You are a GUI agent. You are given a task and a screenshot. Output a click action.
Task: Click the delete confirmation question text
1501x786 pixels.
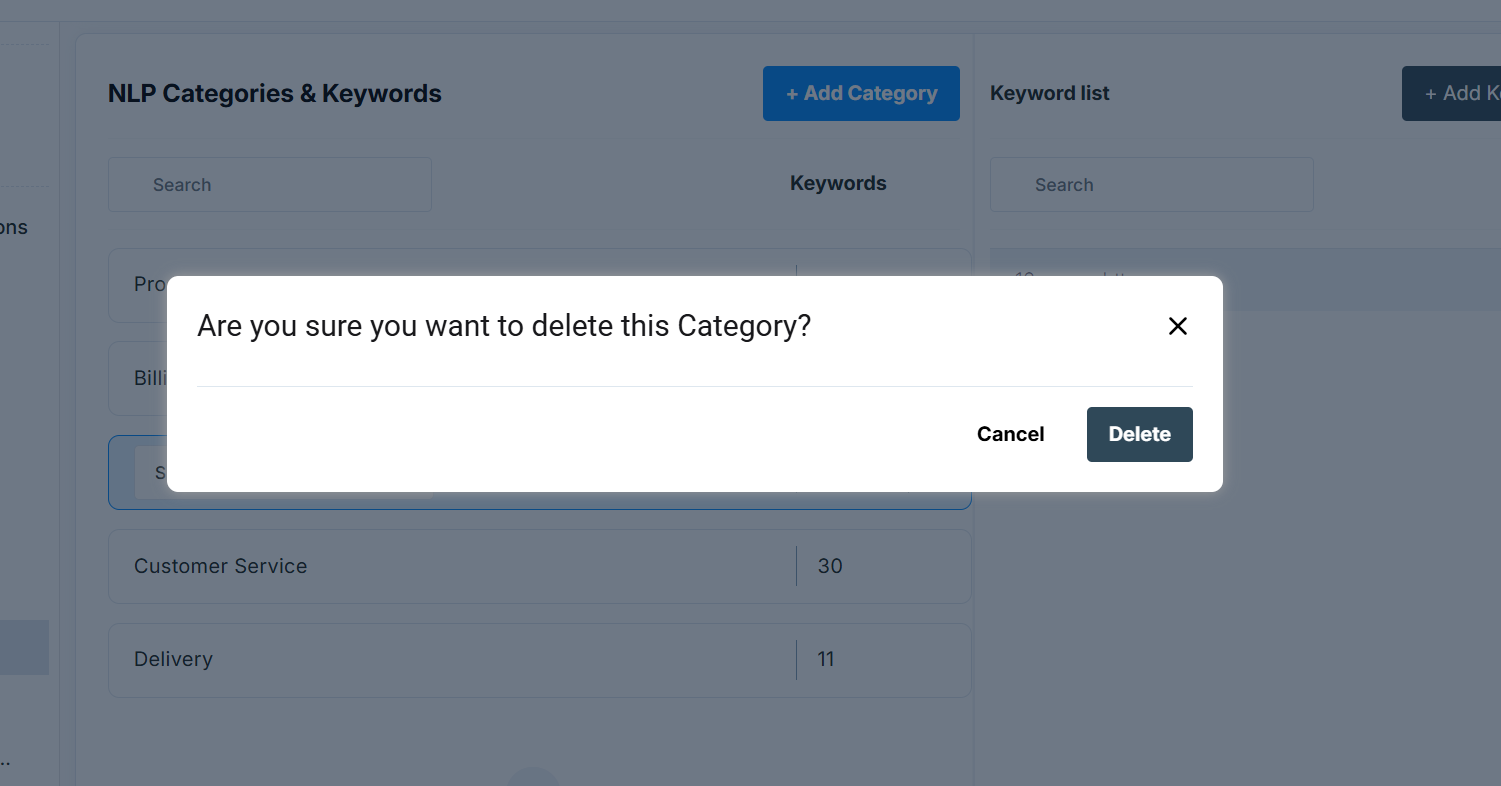(504, 326)
